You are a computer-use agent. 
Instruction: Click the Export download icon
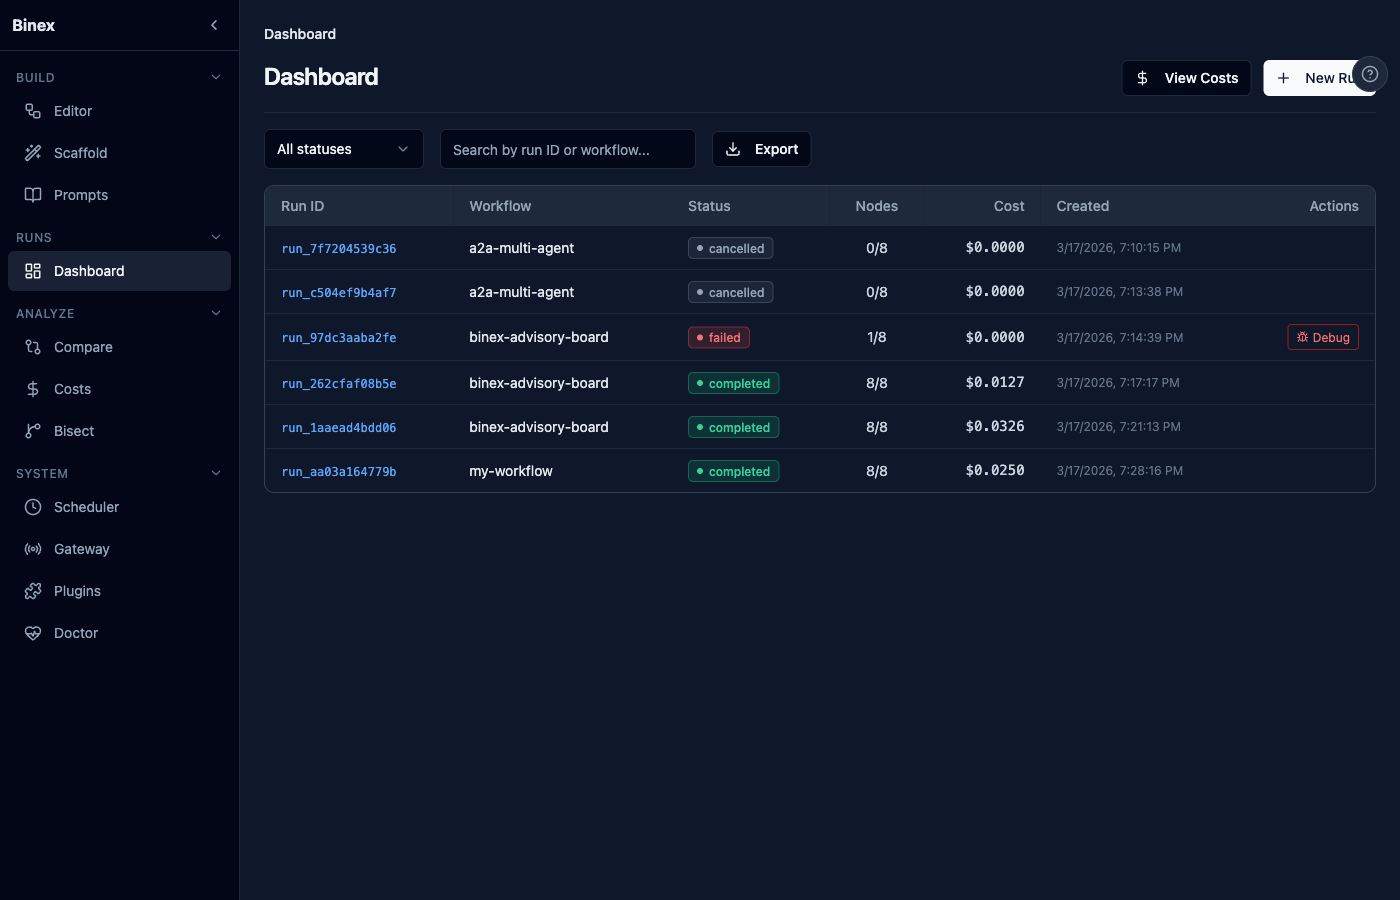[x=732, y=148]
